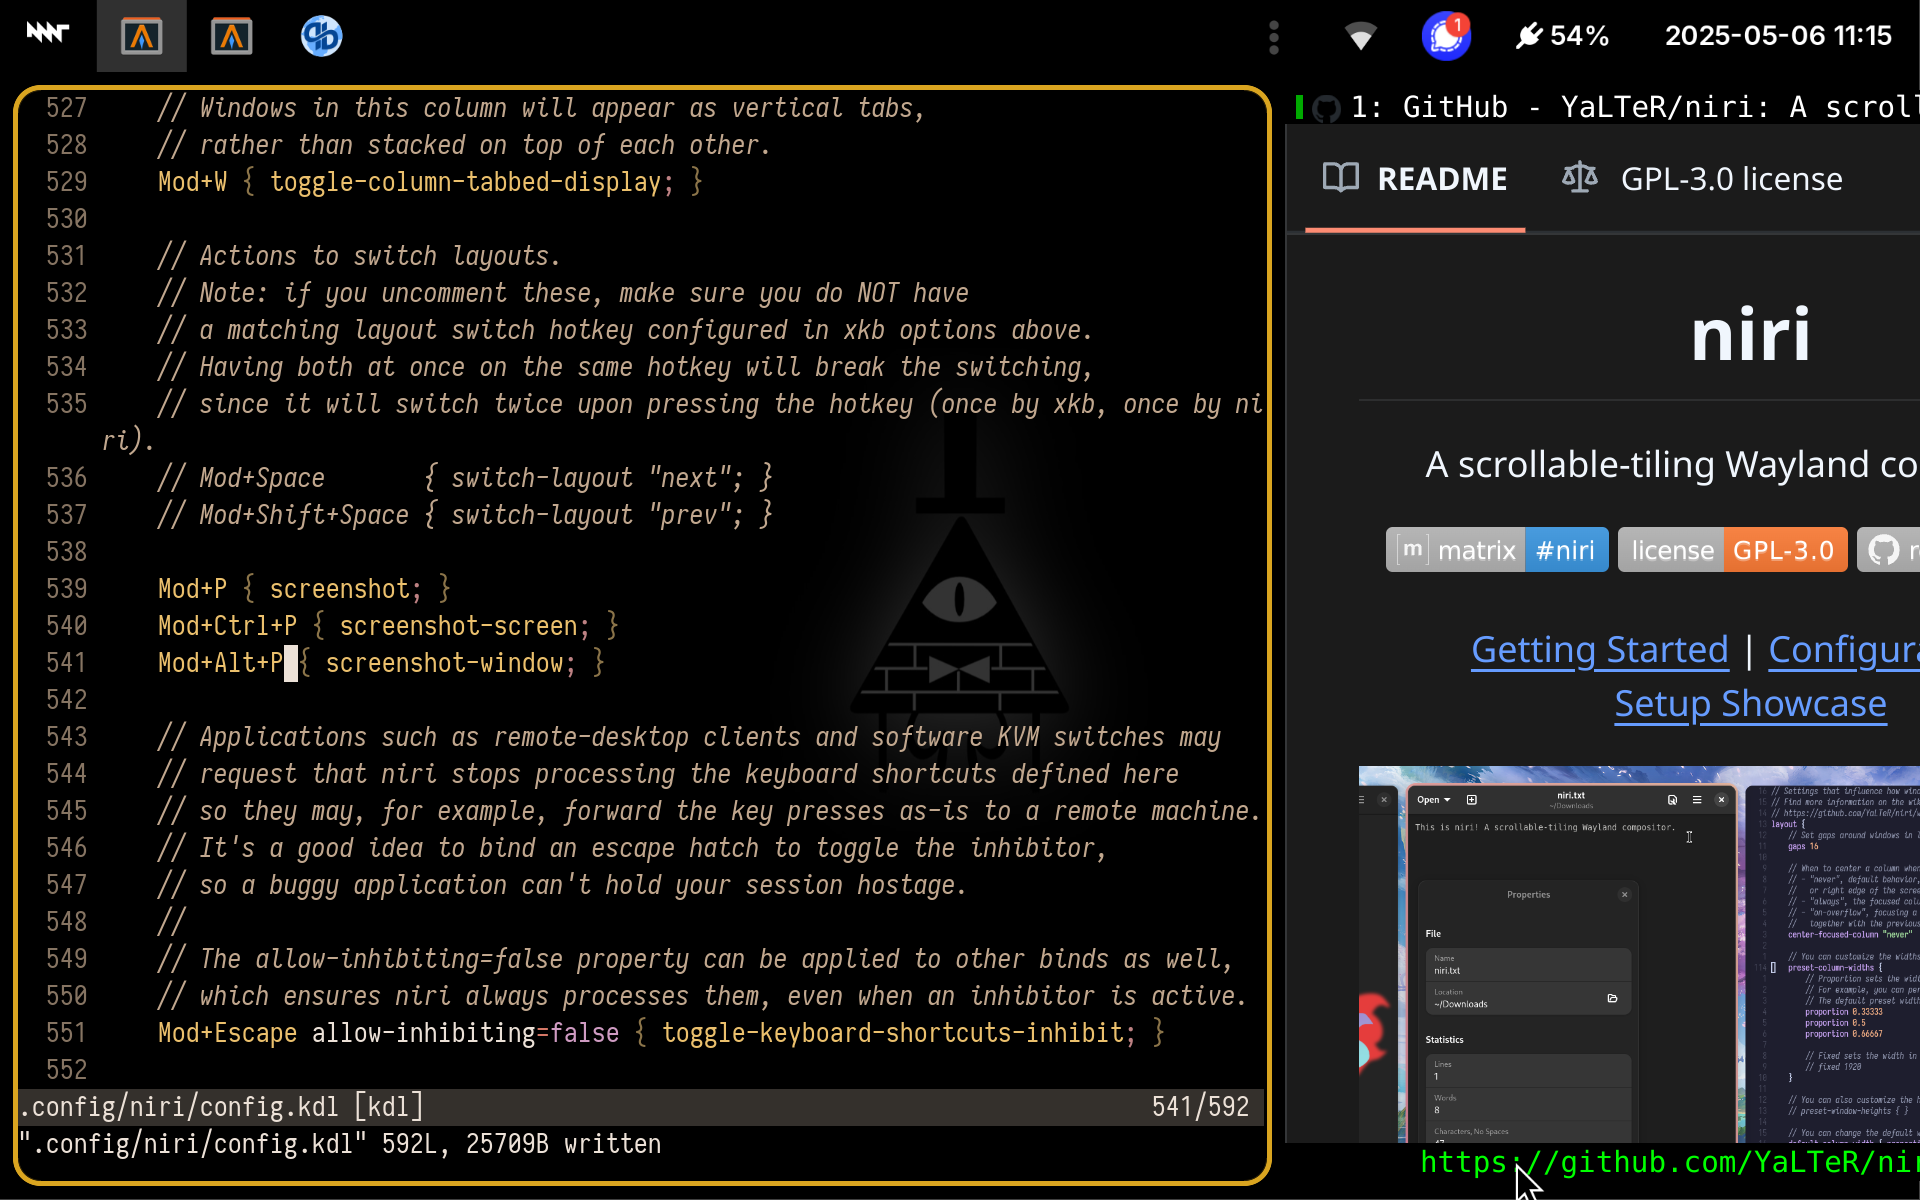Switch to the second Alacritty terminal icon
This screenshot has height=1200, width=1920.
[x=232, y=37]
